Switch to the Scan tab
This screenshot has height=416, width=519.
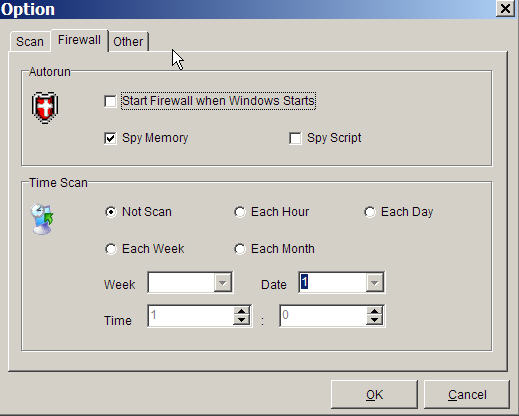(30, 42)
